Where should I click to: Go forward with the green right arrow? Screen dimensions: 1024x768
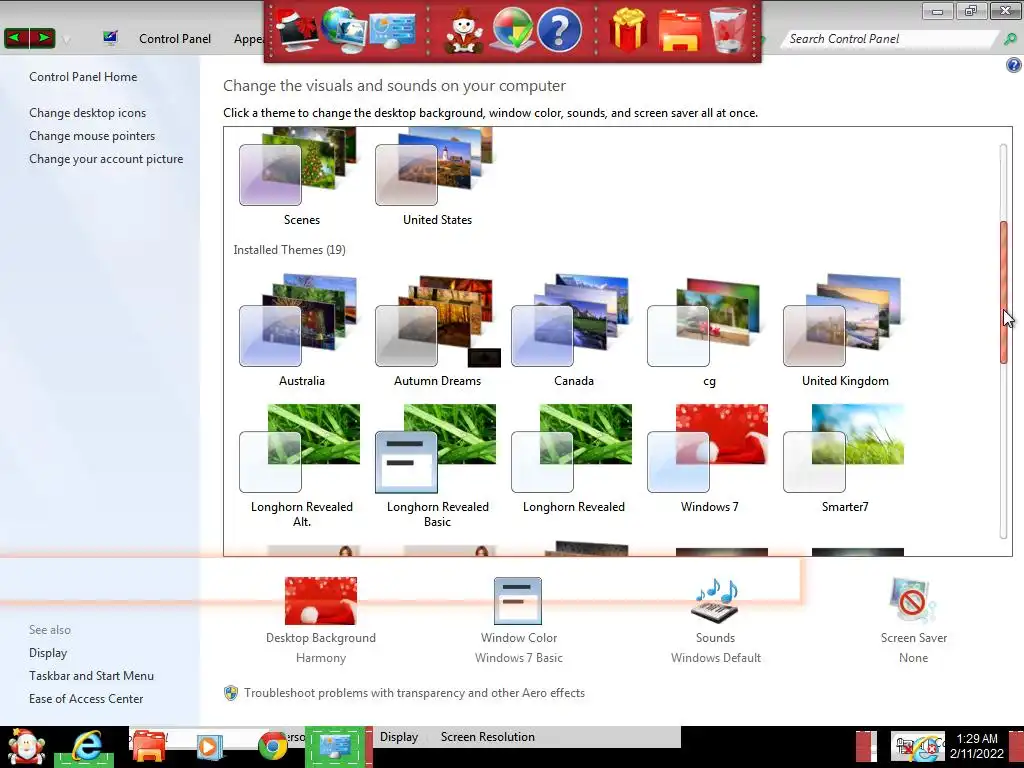click(42, 39)
